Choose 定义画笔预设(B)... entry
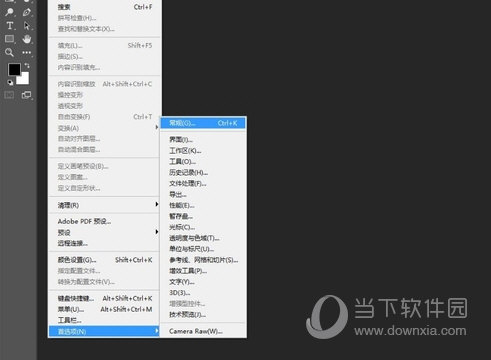Viewport: 491px width, 360px height. click(105, 166)
